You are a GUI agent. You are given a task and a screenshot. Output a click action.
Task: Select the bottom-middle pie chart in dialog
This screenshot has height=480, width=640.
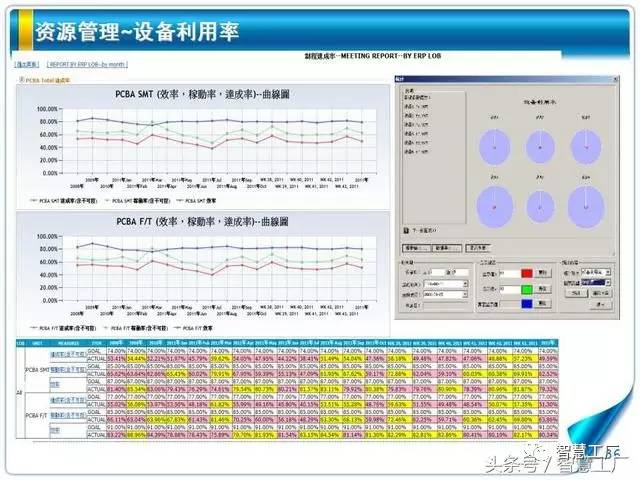539,205
